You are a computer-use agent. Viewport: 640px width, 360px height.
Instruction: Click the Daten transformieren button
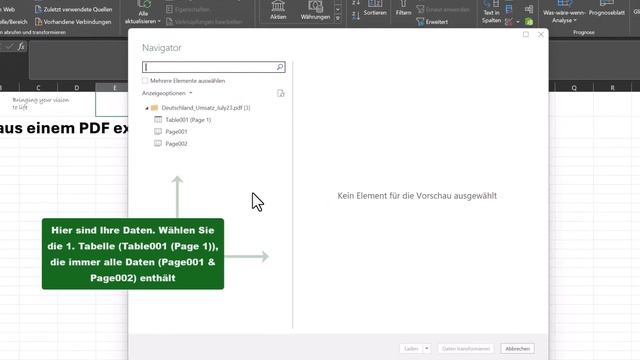[466, 349]
